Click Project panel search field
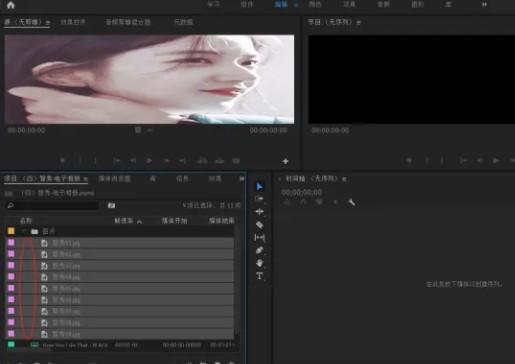This screenshot has width=515, height=364. [x=53, y=205]
